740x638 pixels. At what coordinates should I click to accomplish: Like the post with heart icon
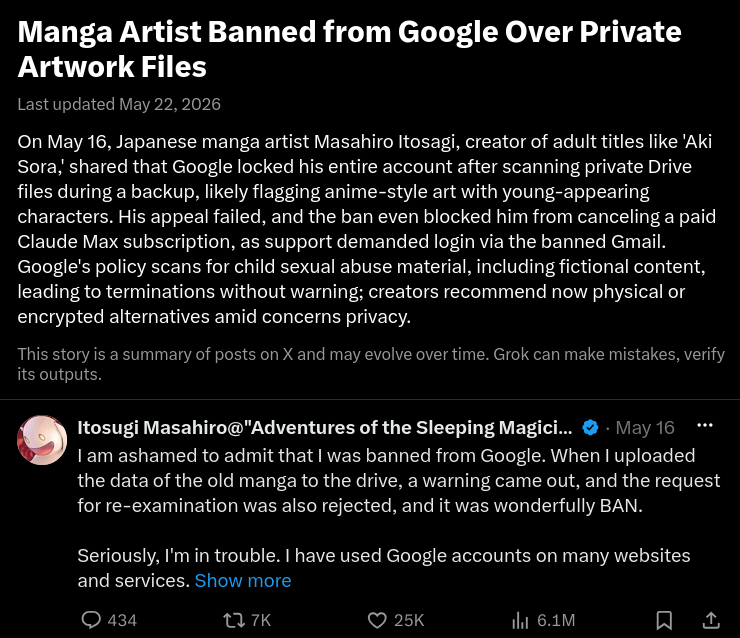point(377,620)
